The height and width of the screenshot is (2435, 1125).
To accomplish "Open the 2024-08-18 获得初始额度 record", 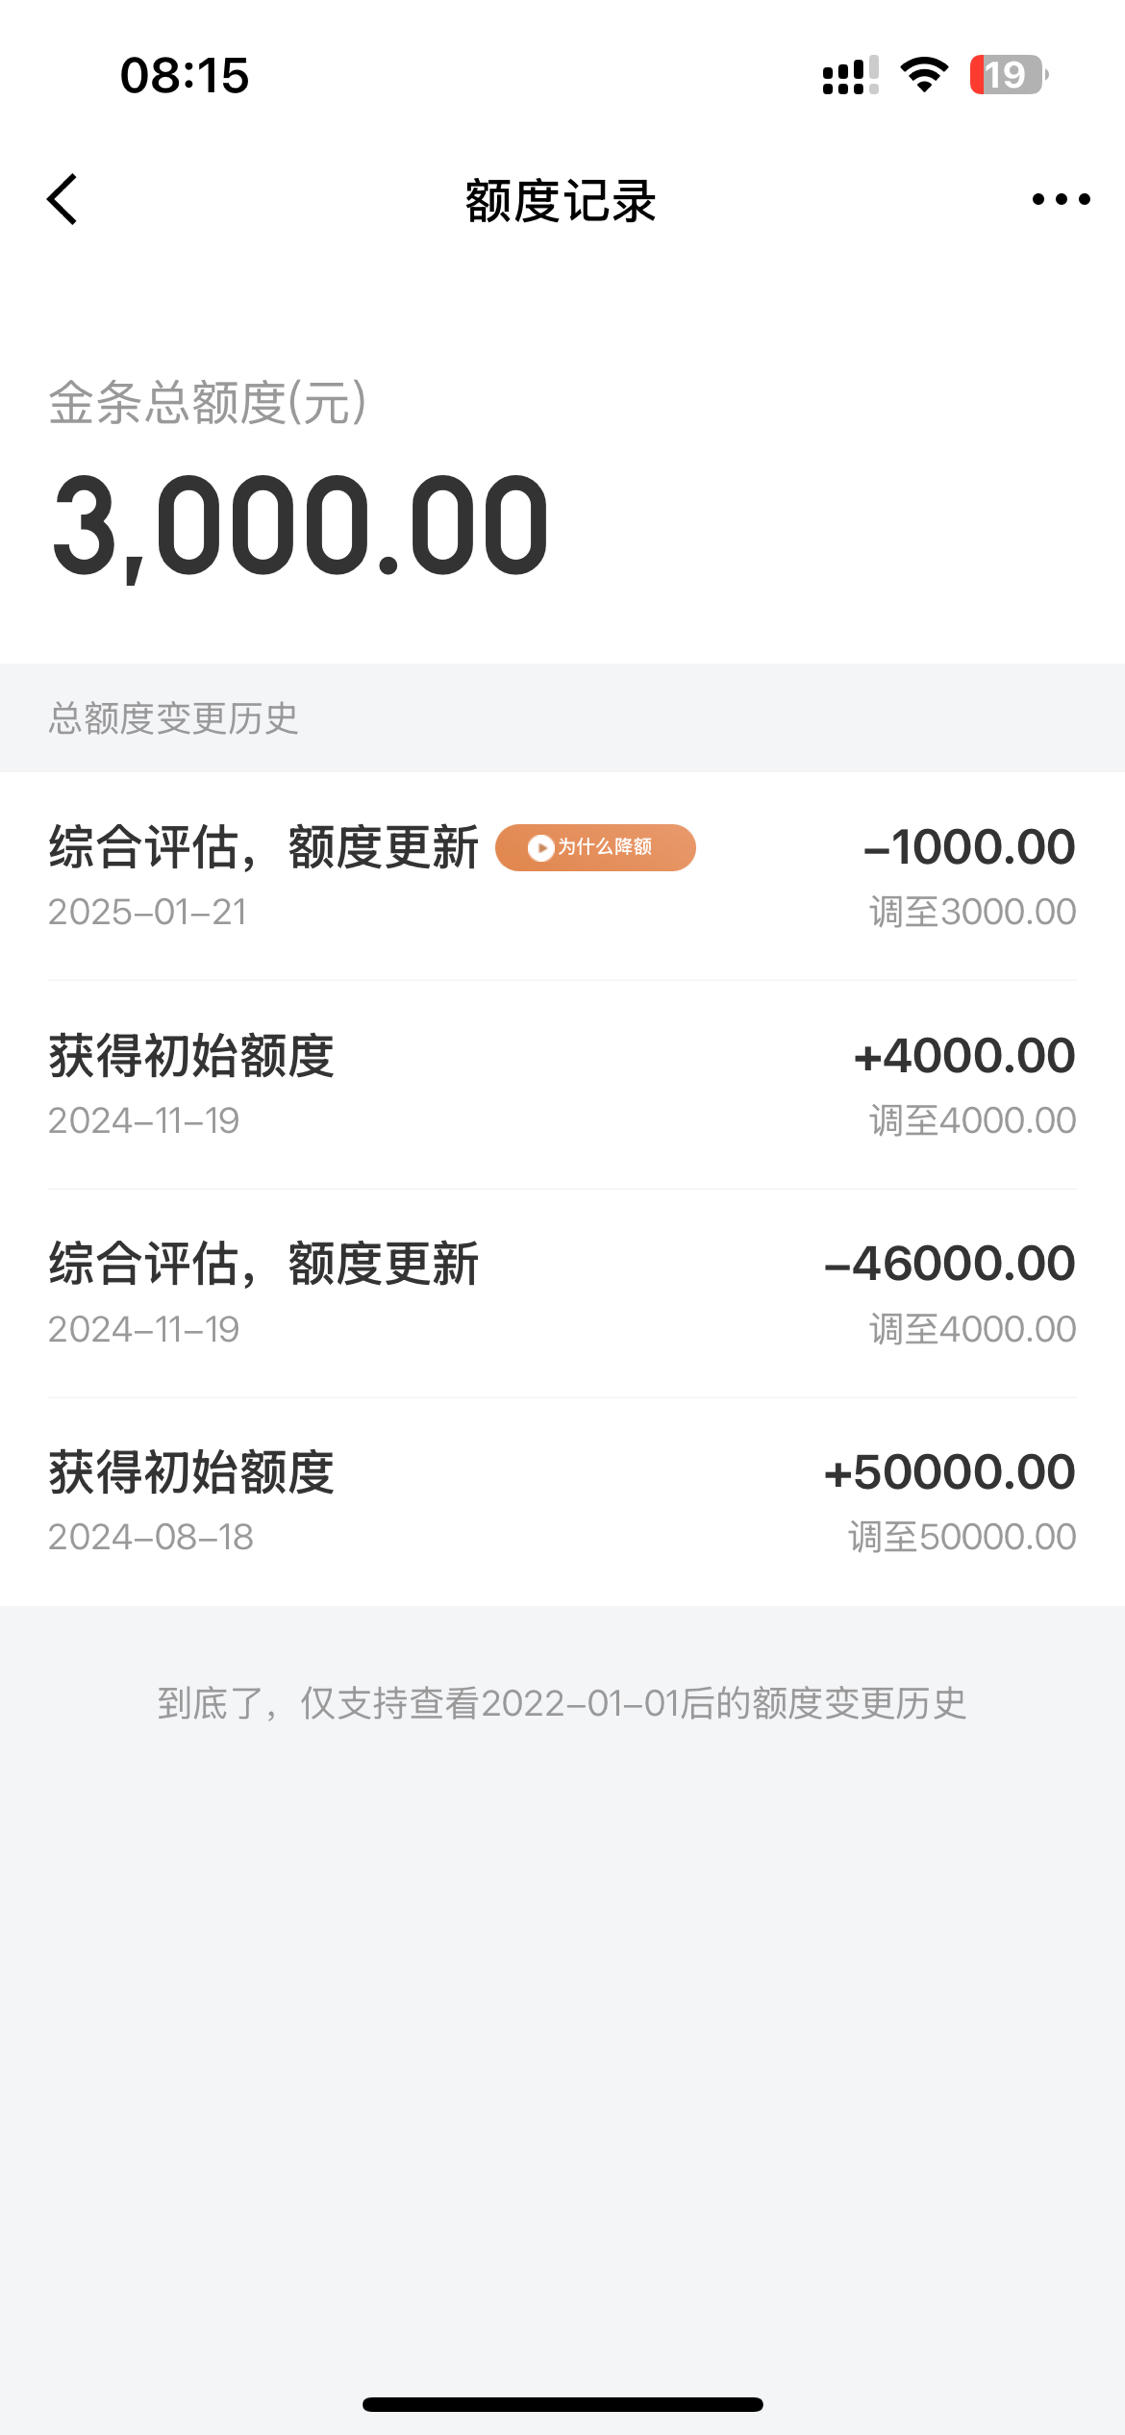I will [562, 1502].
